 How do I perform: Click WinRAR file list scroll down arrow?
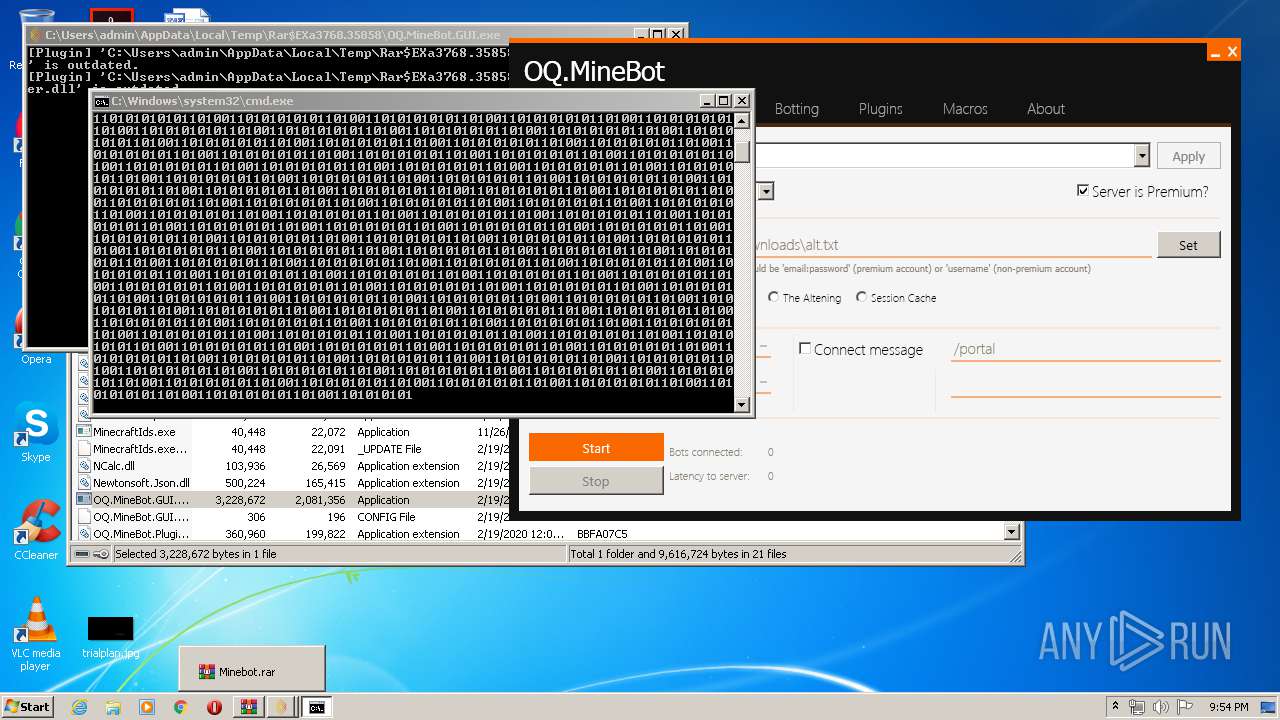(1011, 533)
